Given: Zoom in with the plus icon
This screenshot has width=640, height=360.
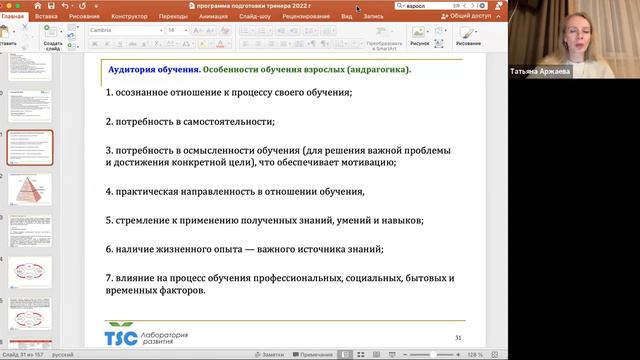Looking at the screenshot, I should (458, 355).
